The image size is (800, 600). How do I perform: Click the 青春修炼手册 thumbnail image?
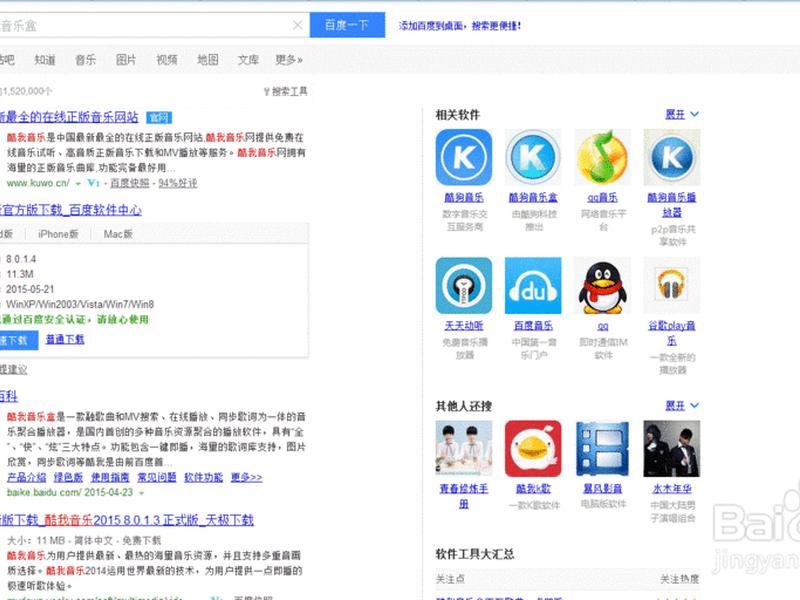464,449
